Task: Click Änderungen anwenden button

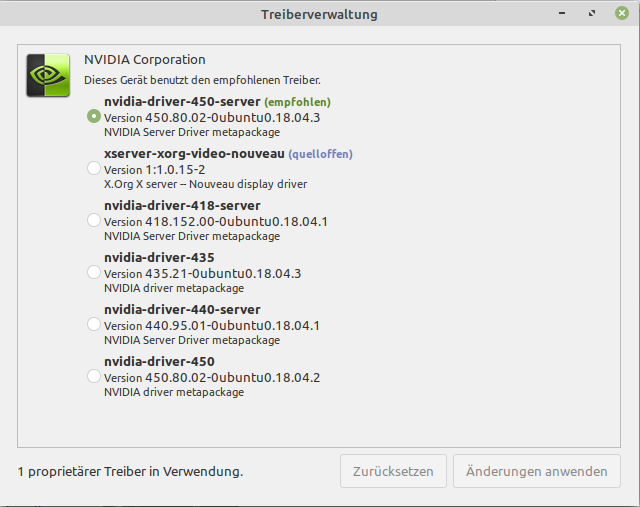Action: point(537,471)
